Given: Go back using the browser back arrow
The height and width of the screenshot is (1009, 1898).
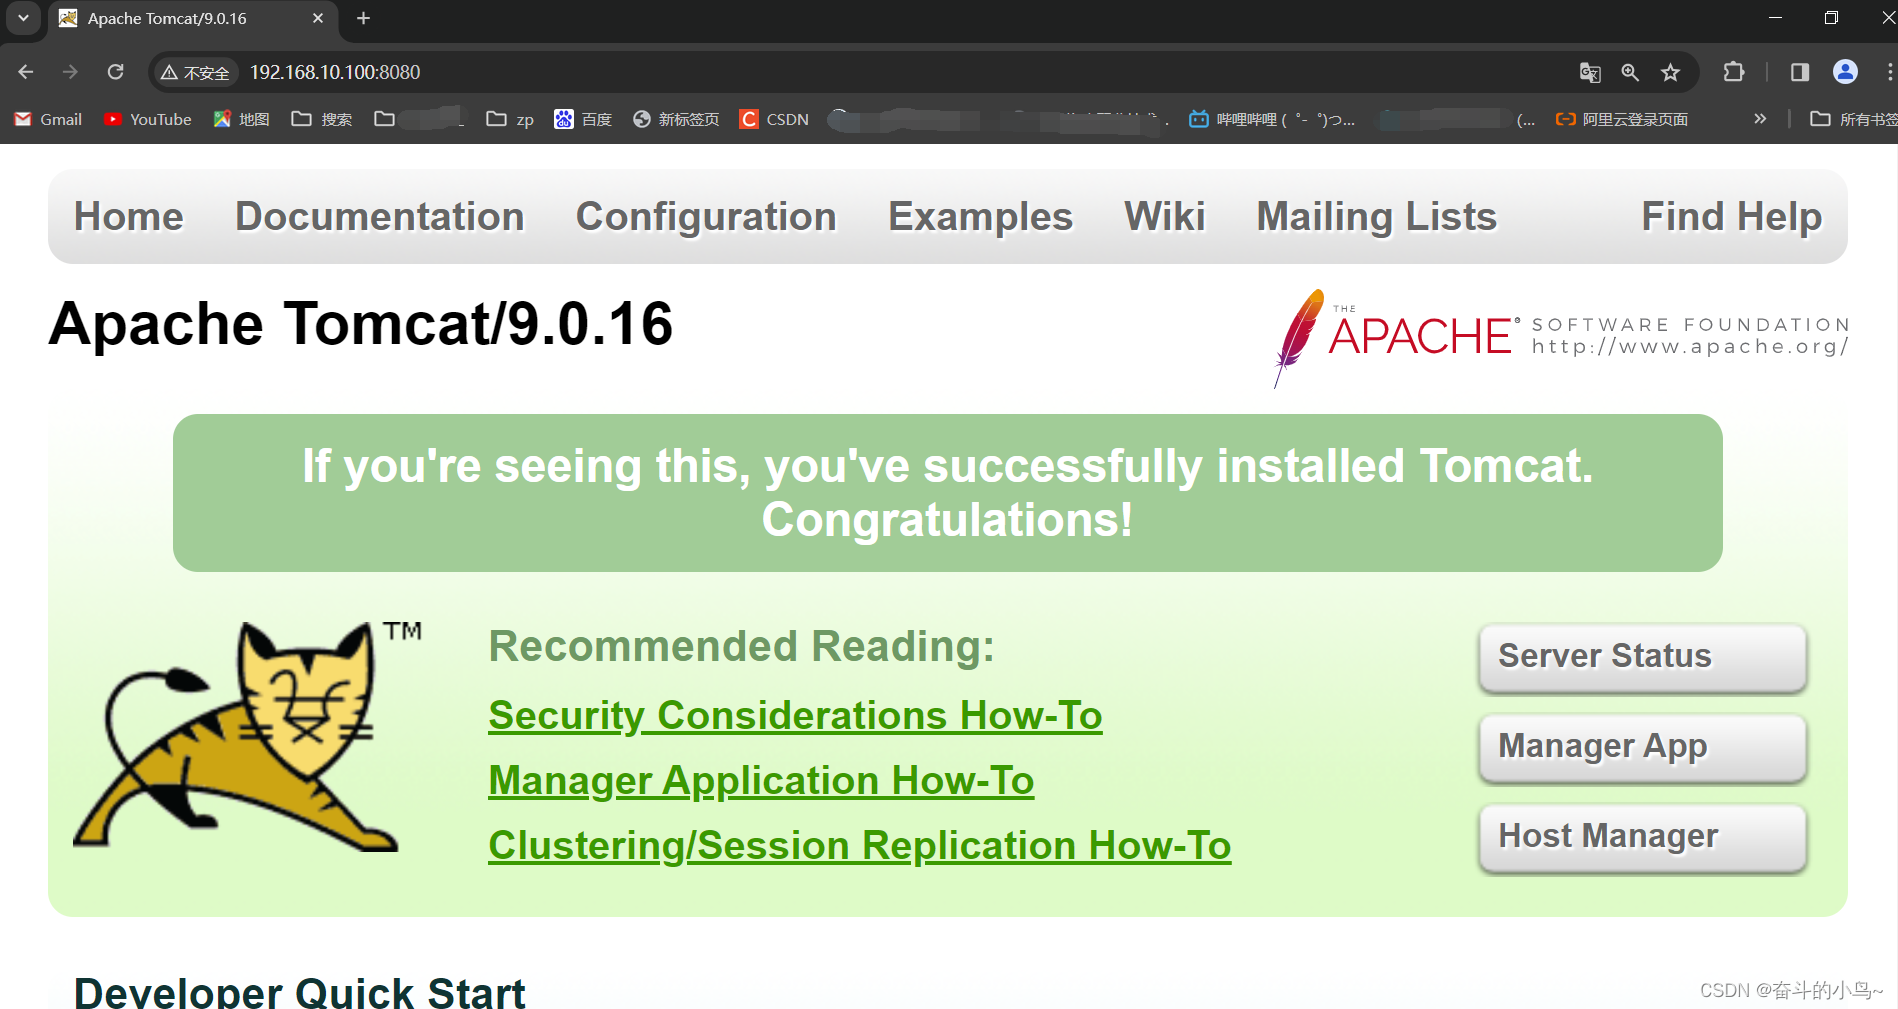Looking at the screenshot, I should point(26,72).
